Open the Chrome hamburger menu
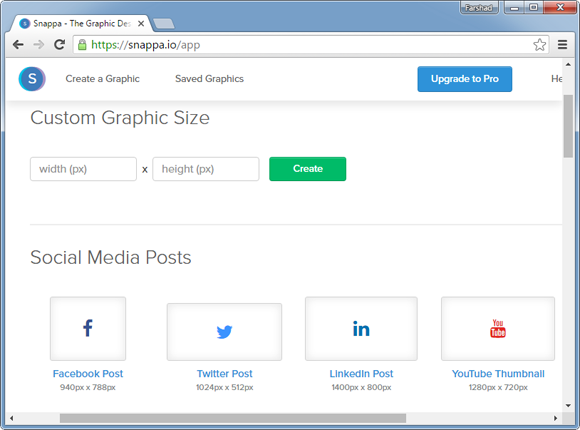This screenshot has height=430, width=580. 563,45
